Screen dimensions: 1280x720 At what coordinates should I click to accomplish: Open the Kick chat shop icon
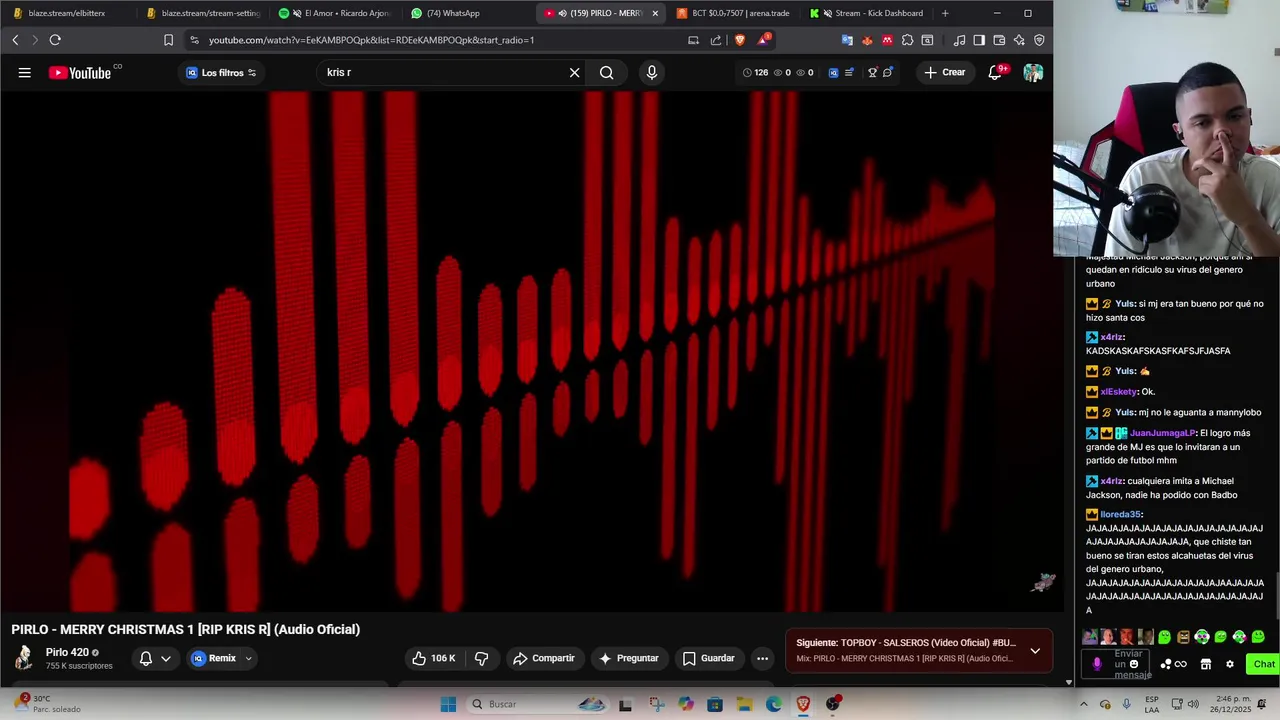1205,664
